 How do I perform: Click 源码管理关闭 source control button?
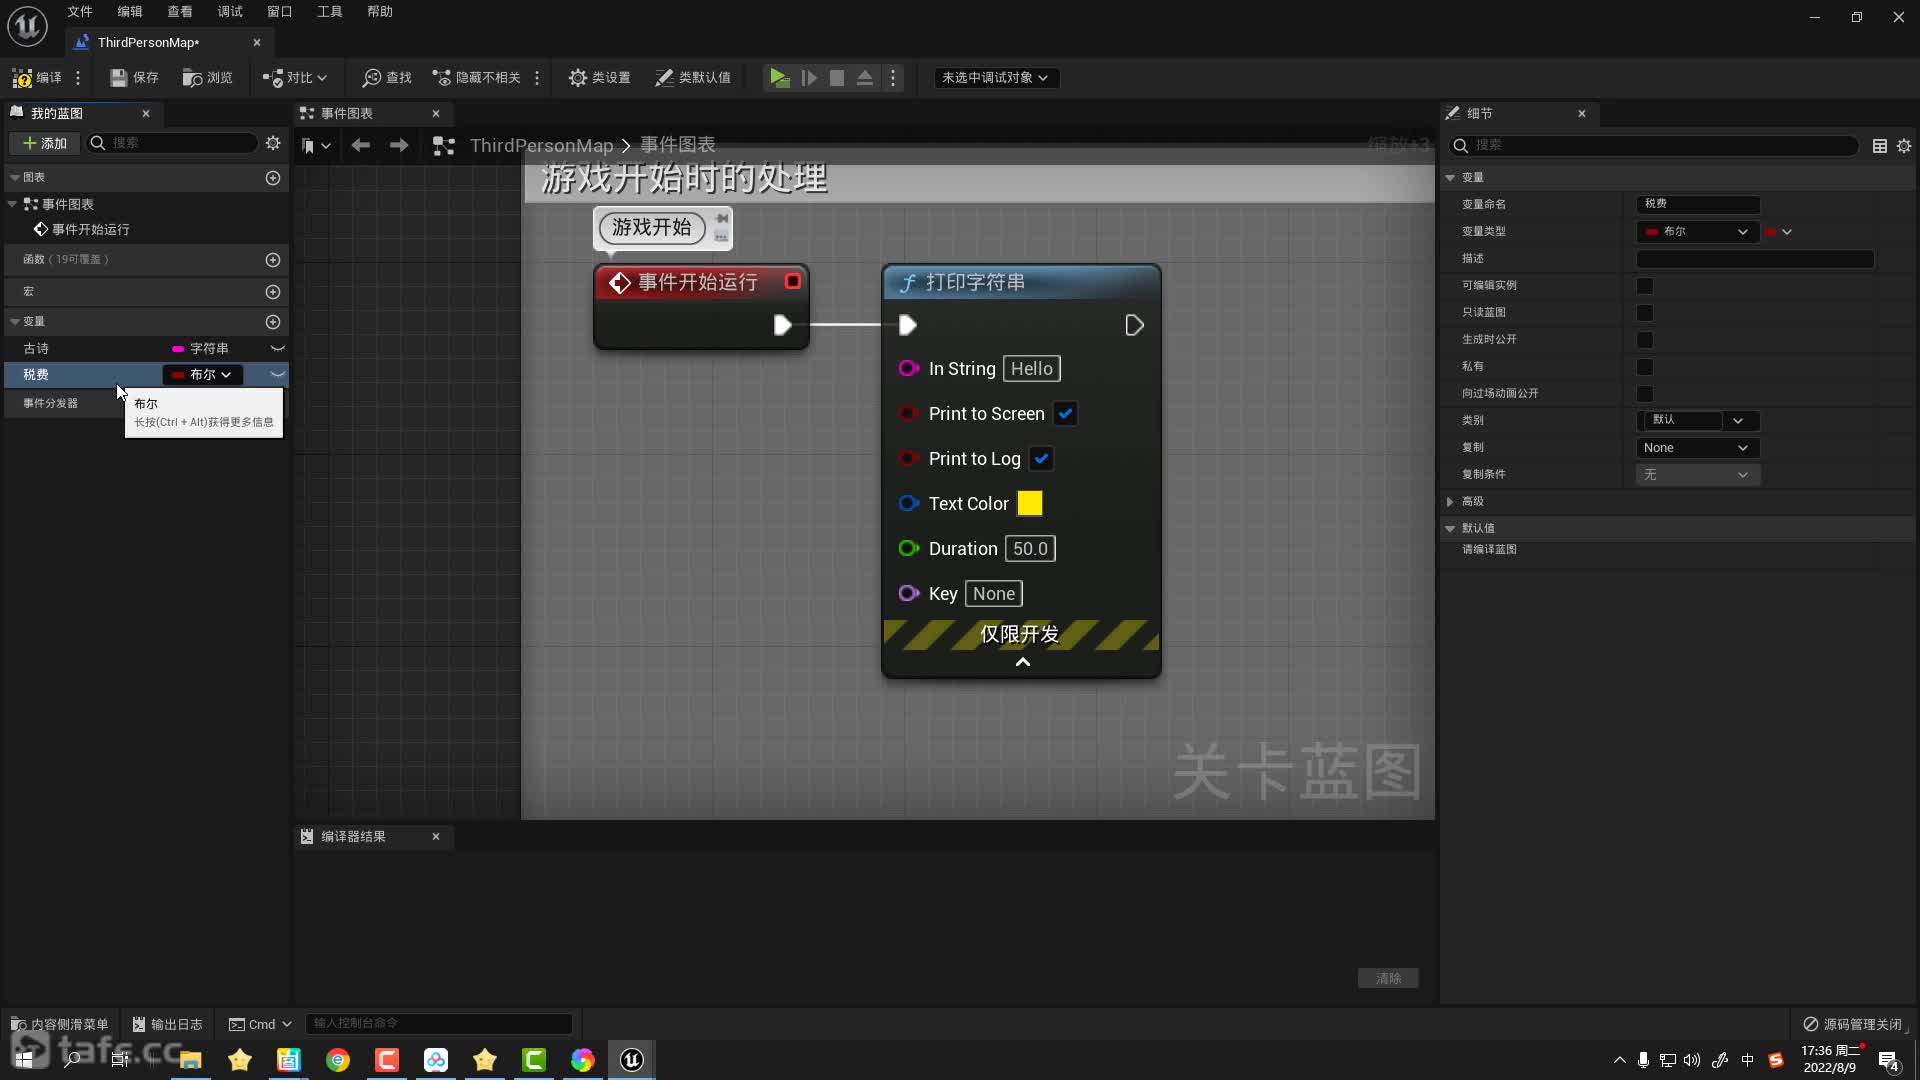coord(1853,1025)
